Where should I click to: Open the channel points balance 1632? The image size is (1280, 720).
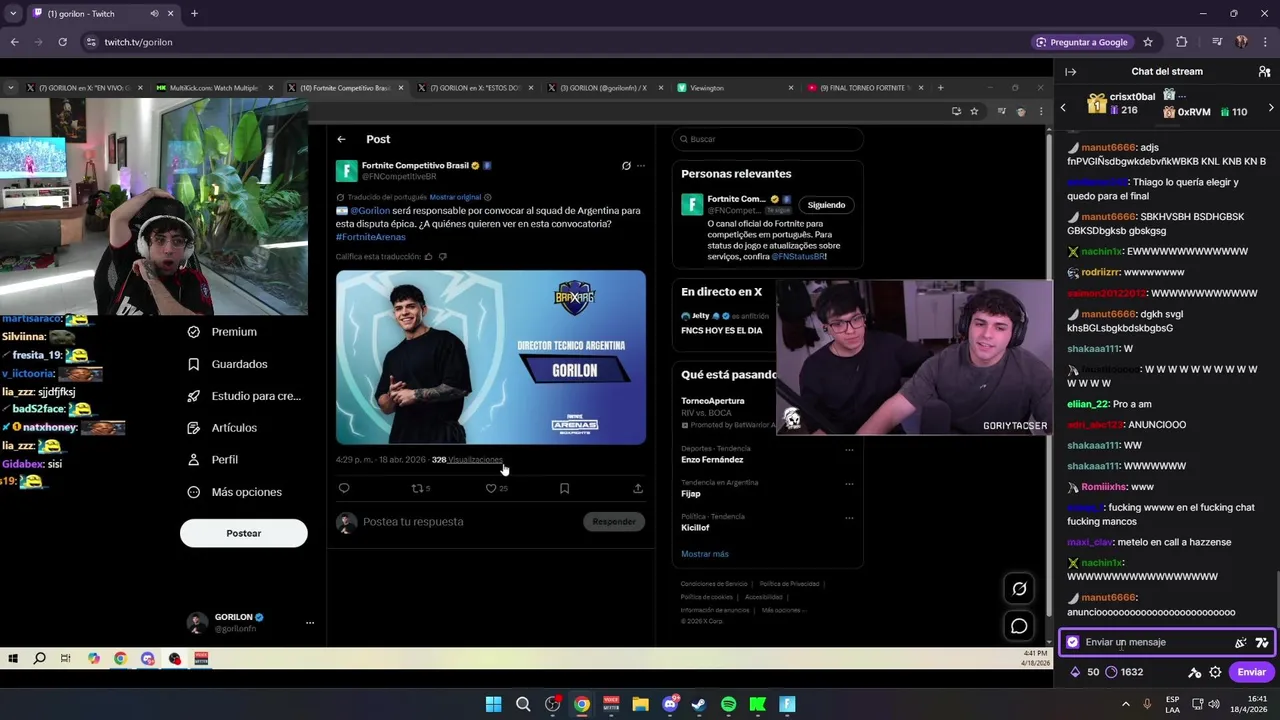point(1125,672)
